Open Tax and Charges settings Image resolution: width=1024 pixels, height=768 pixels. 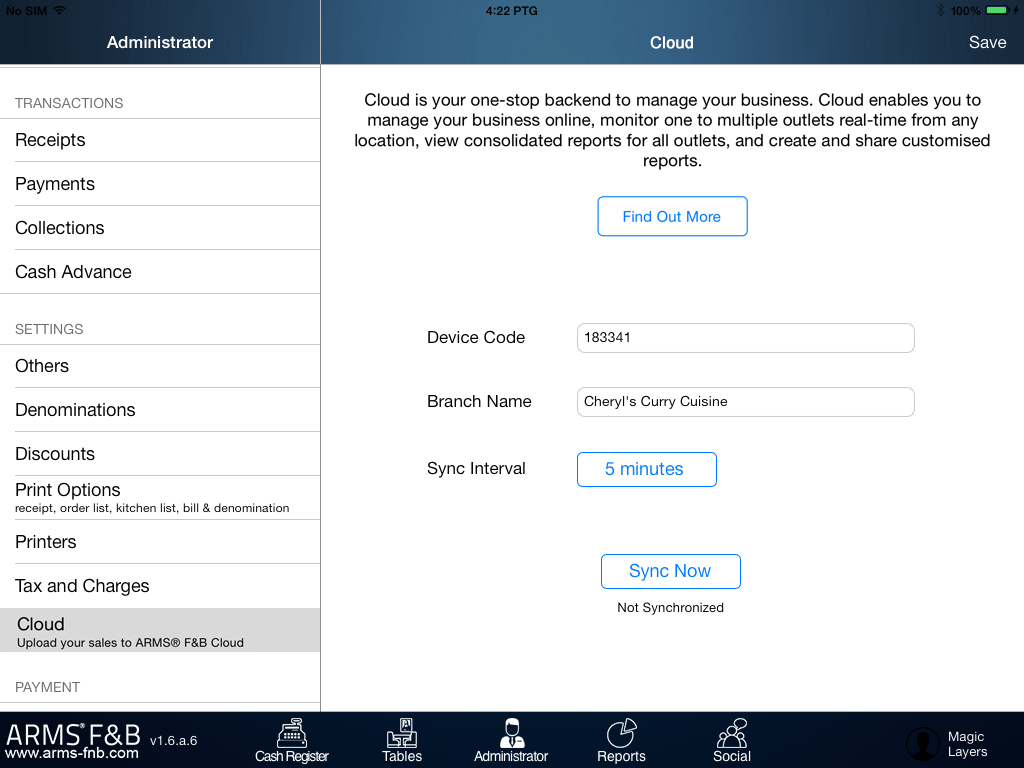pos(160,586)
